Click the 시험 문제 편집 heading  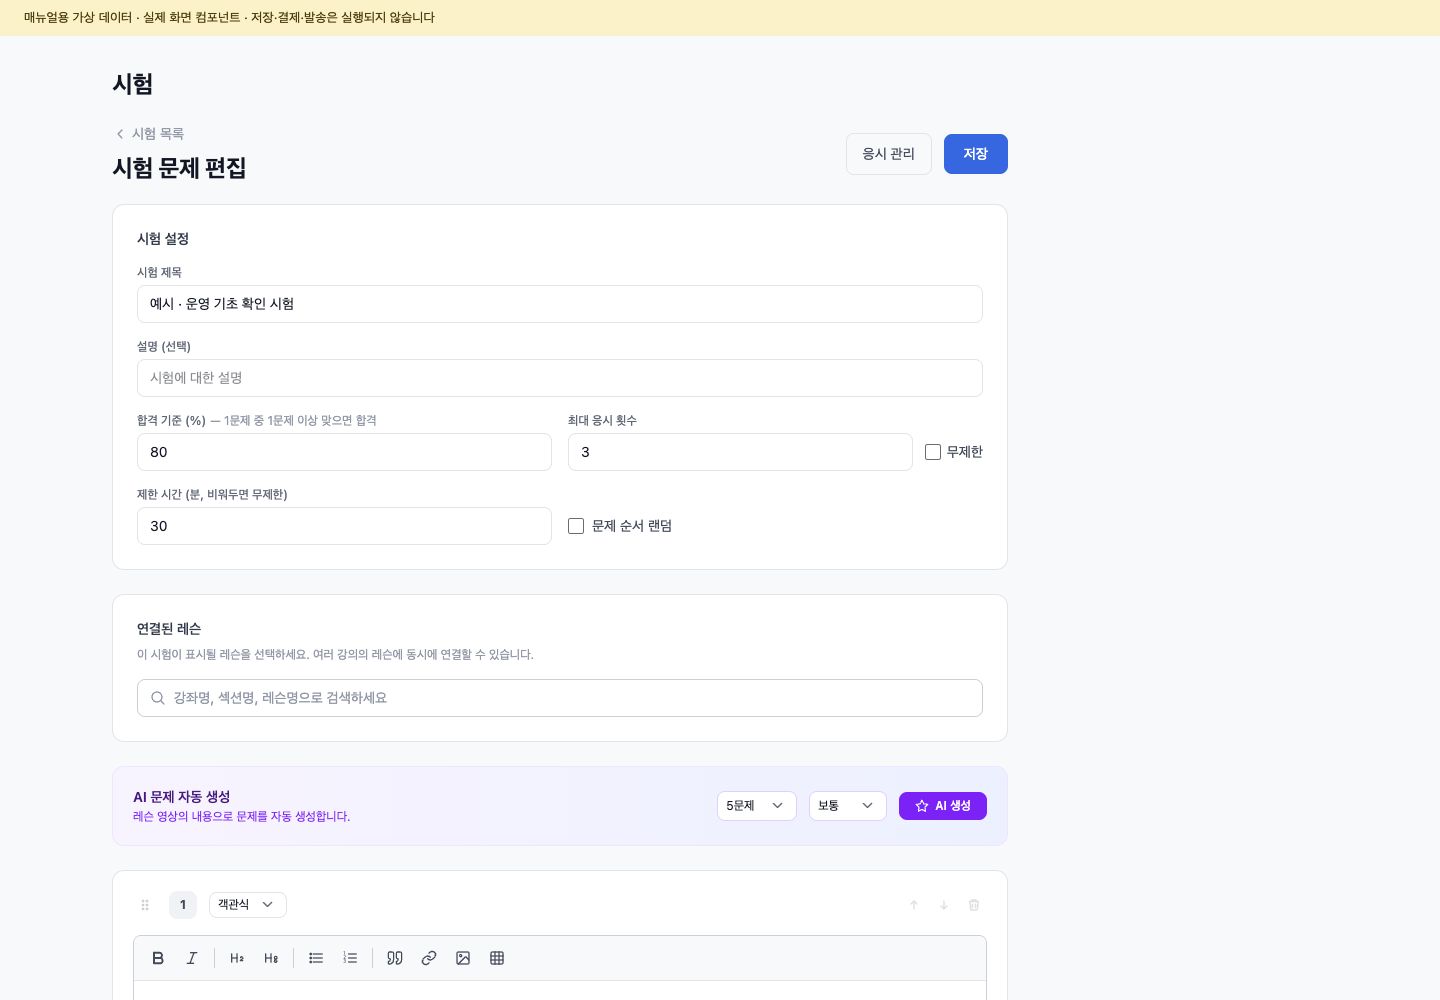(x=180, y=168)
